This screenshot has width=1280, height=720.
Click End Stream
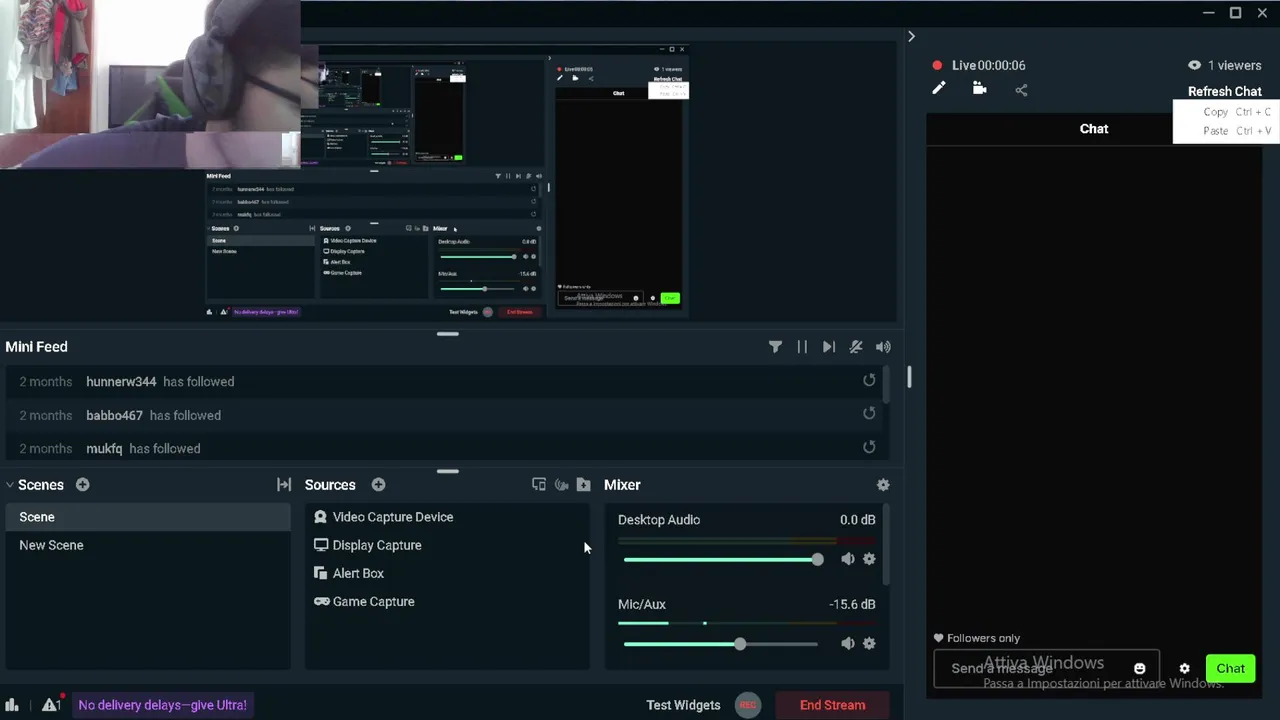click(832, 705)
